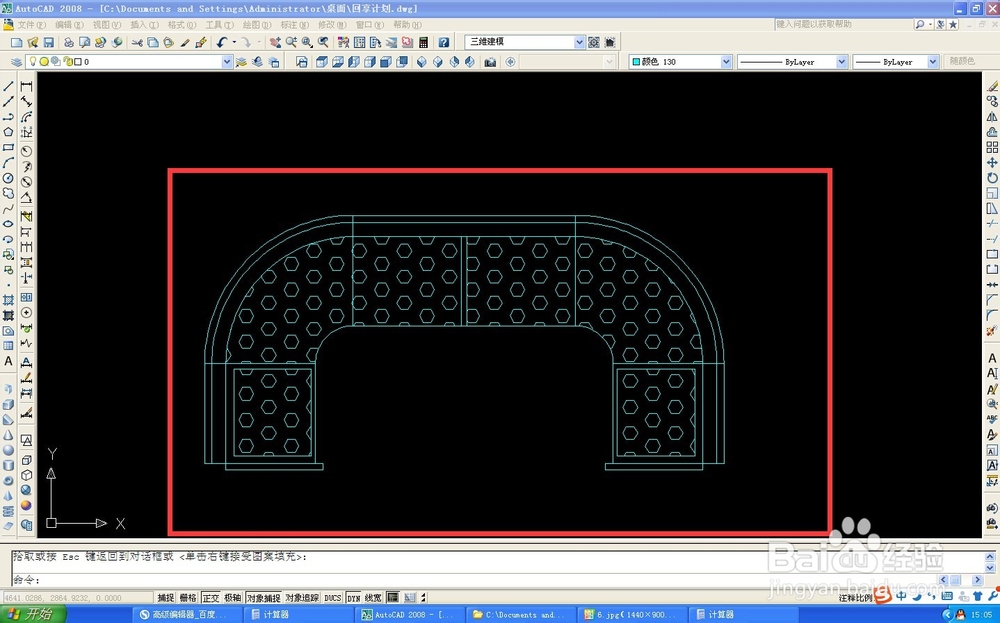
Task: Click the Redo arrow icon
Action: click(246, 42)
